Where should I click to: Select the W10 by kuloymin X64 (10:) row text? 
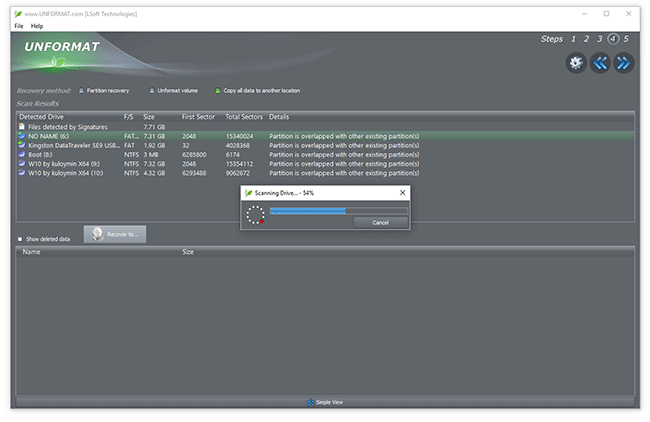tap(65, 173)
